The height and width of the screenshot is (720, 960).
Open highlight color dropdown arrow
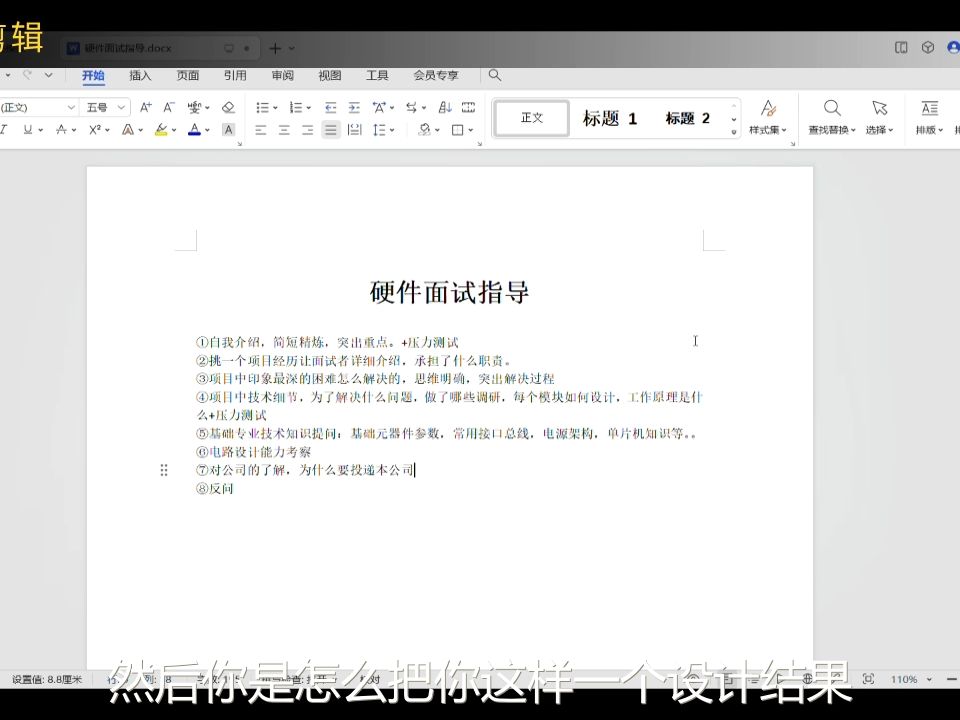[174, 130]
